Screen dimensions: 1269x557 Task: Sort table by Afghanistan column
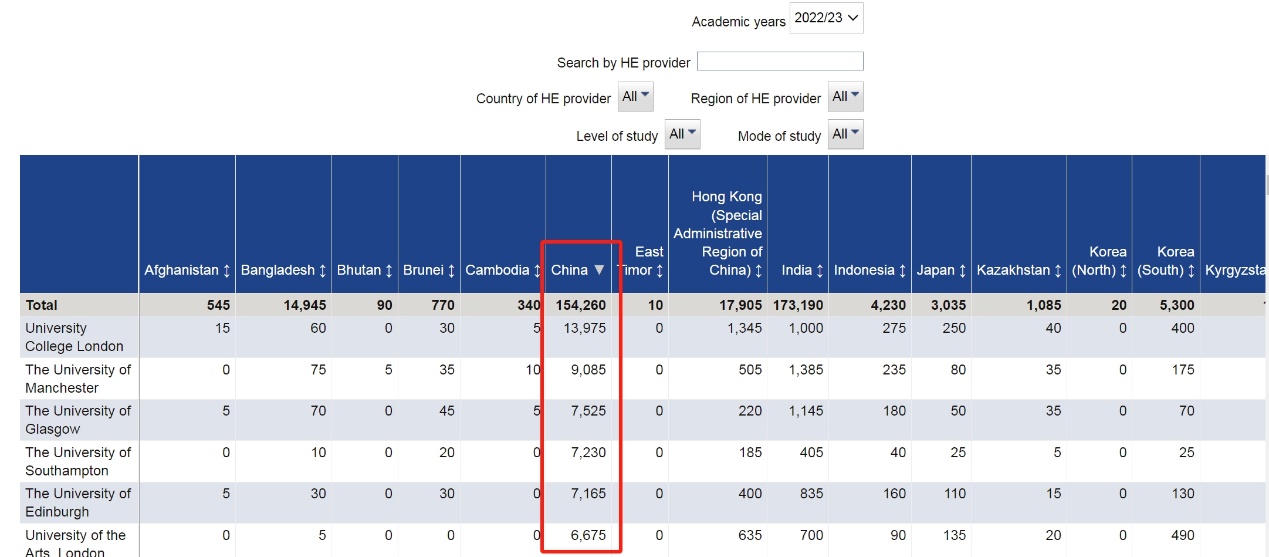188,270
